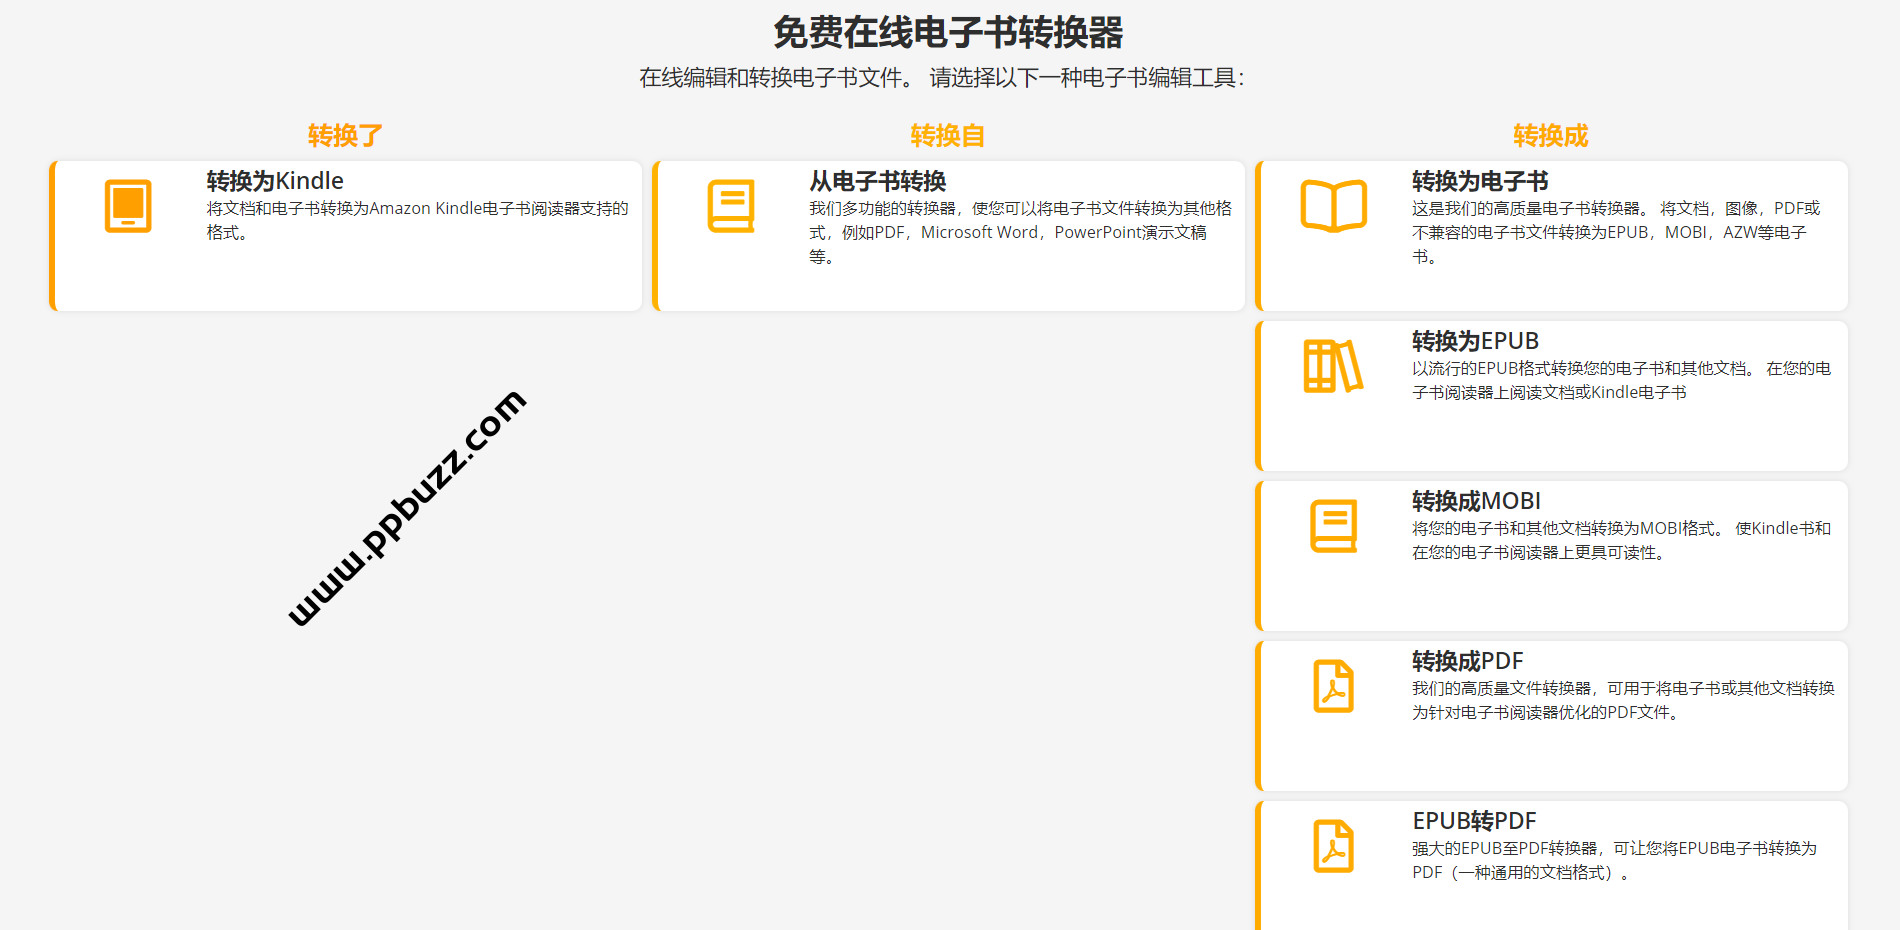
Task: Click the description starting 强大的EPUB至PDF转换器
Action: pos(1615,860)
